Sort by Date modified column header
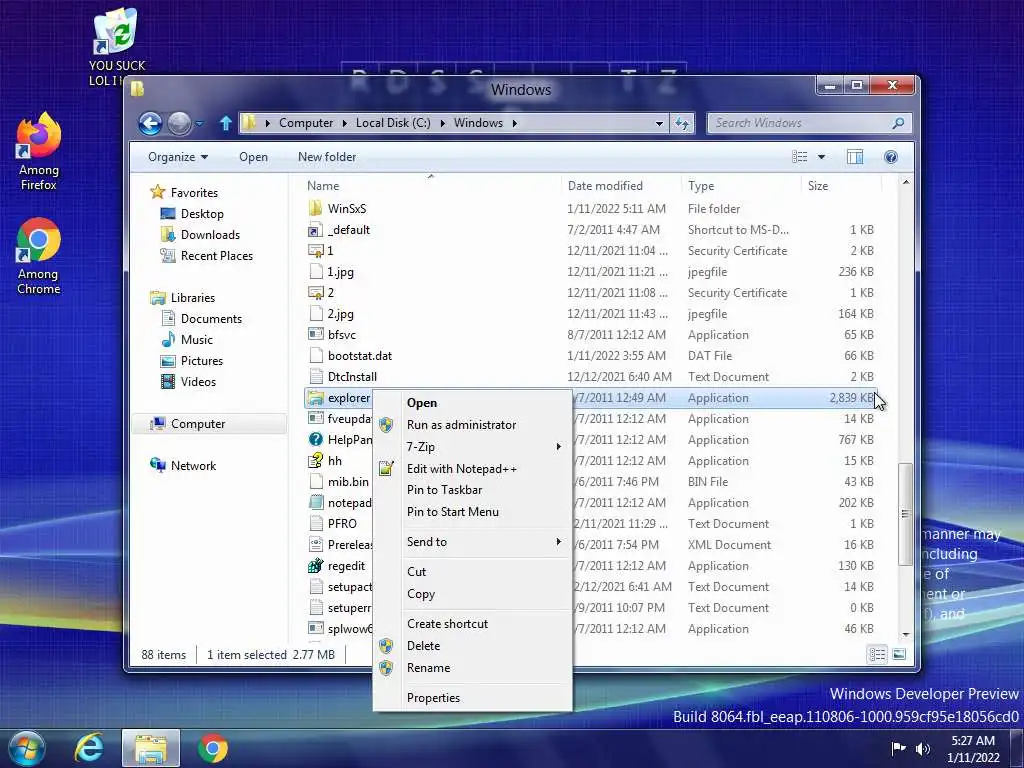1024x768 pixels. (621, 185)
